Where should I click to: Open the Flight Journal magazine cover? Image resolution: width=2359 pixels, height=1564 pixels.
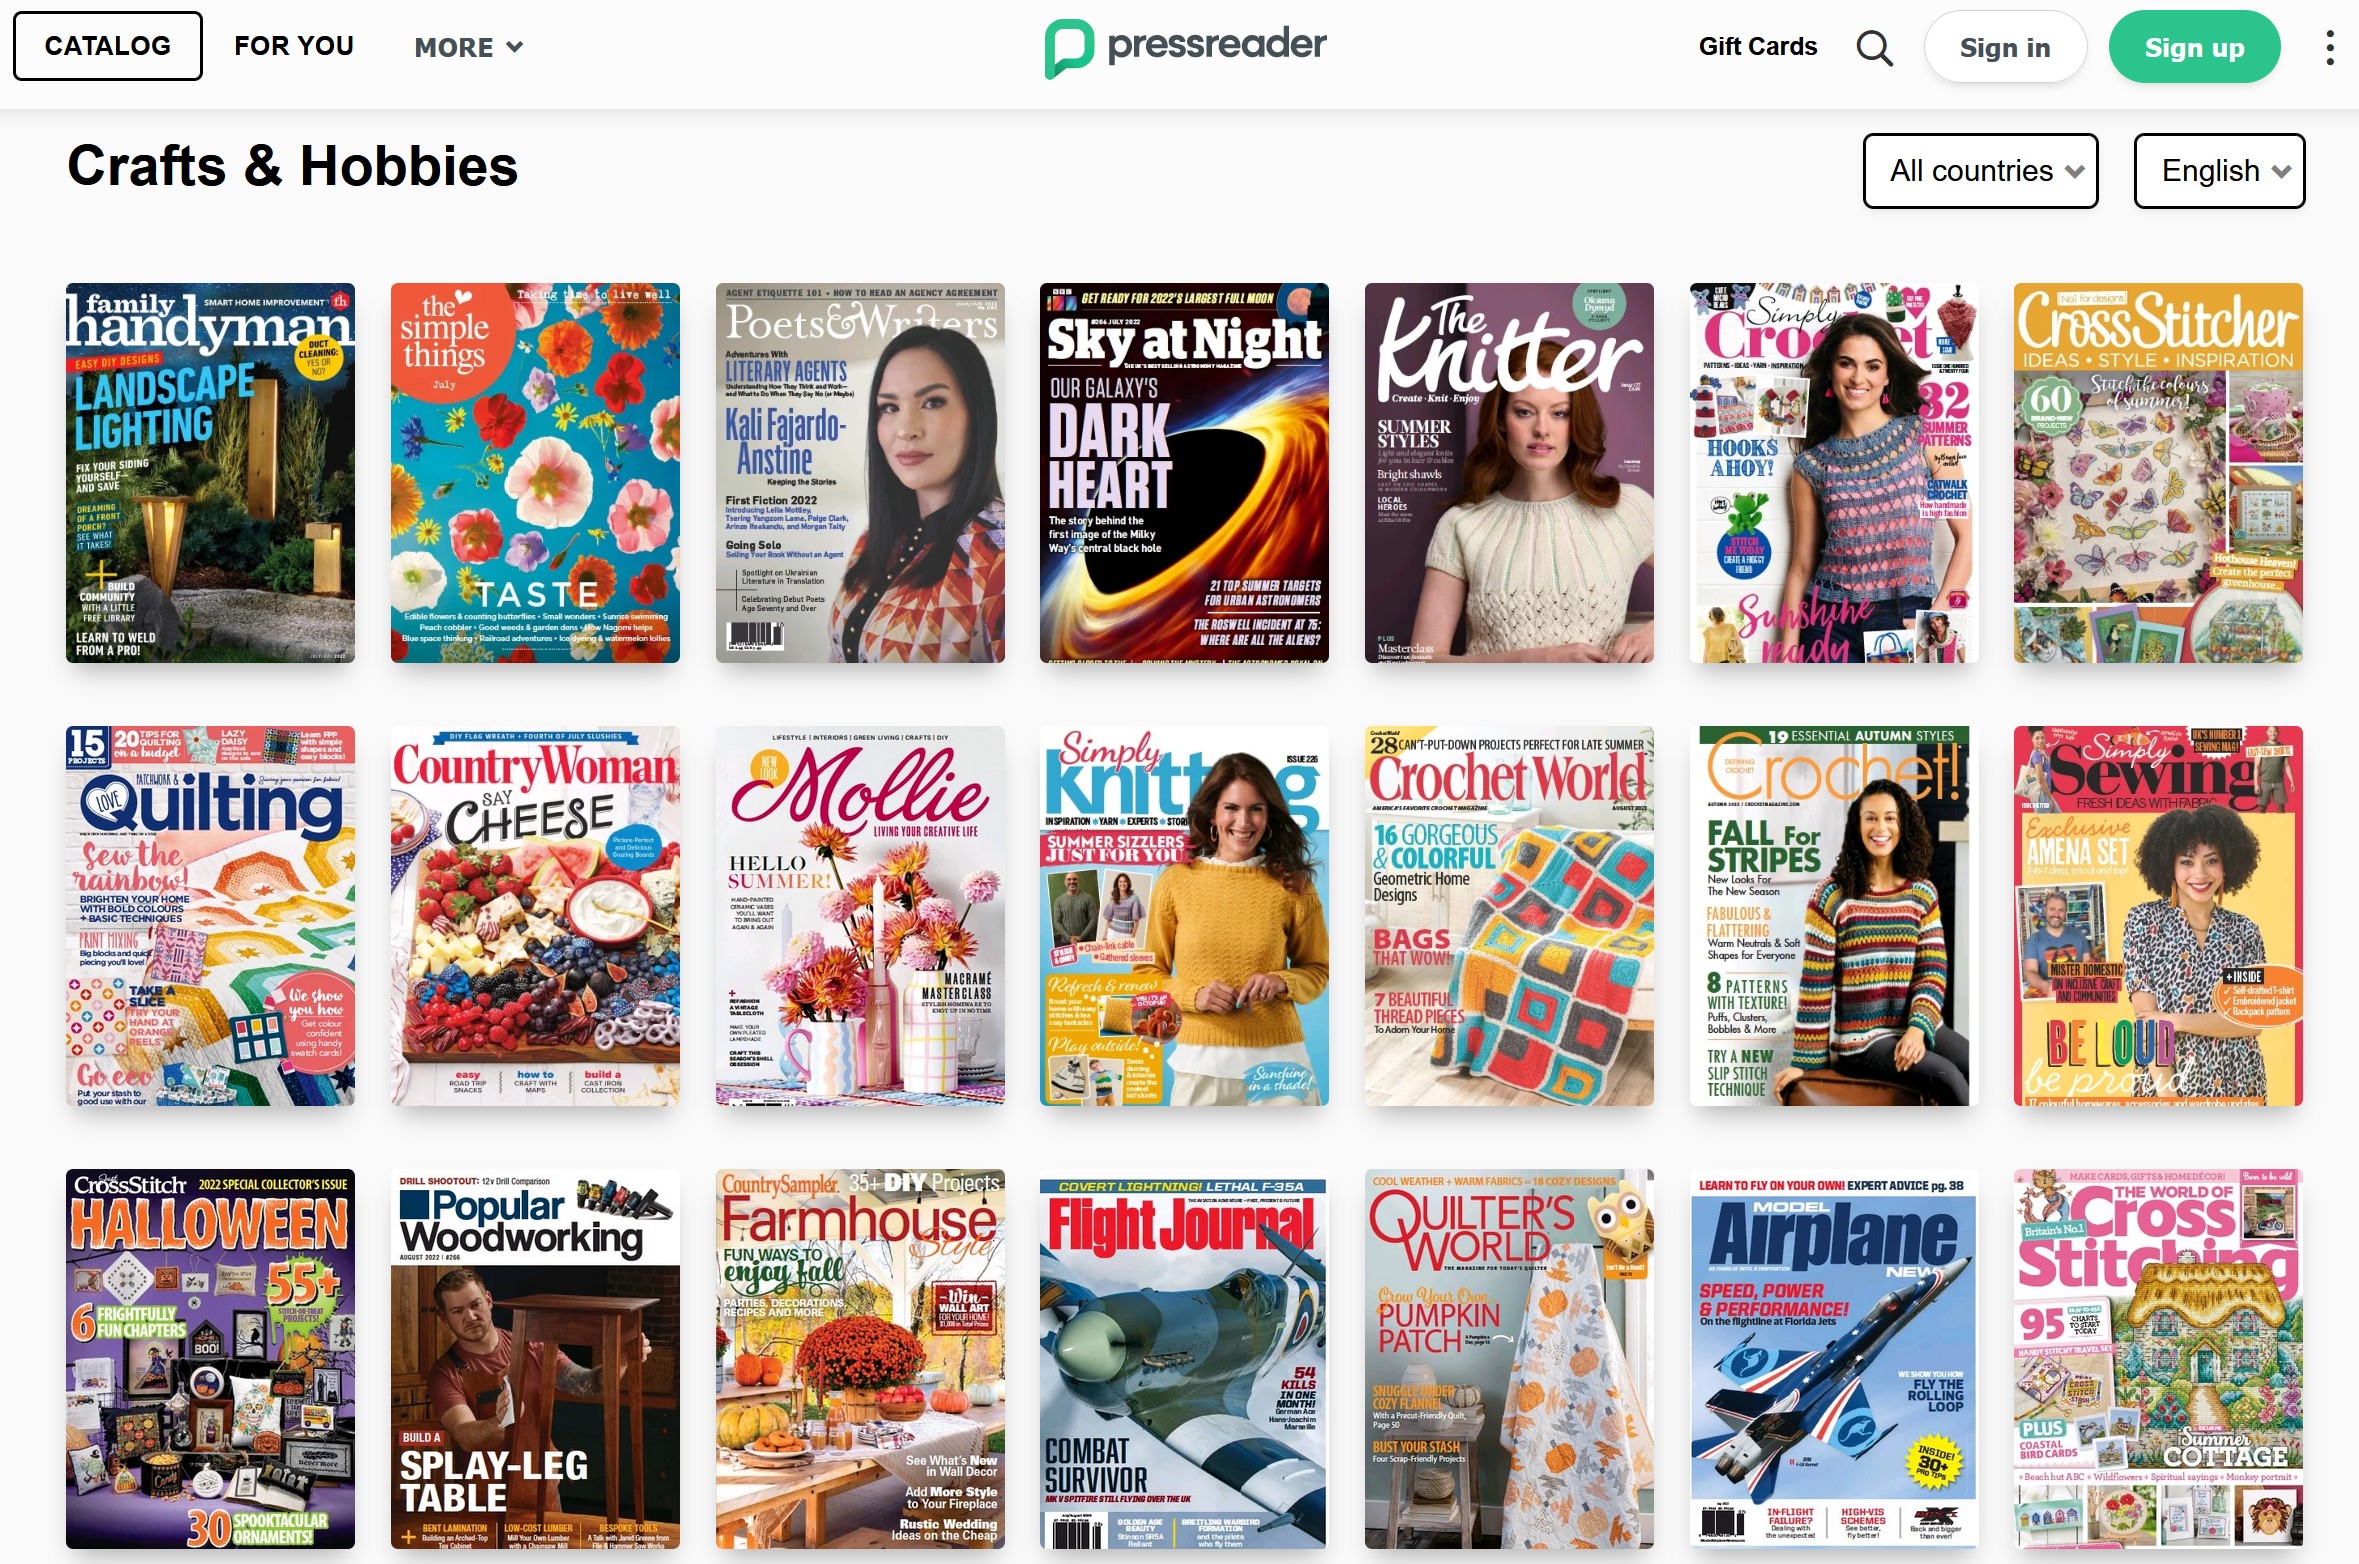[1184, 1359]
